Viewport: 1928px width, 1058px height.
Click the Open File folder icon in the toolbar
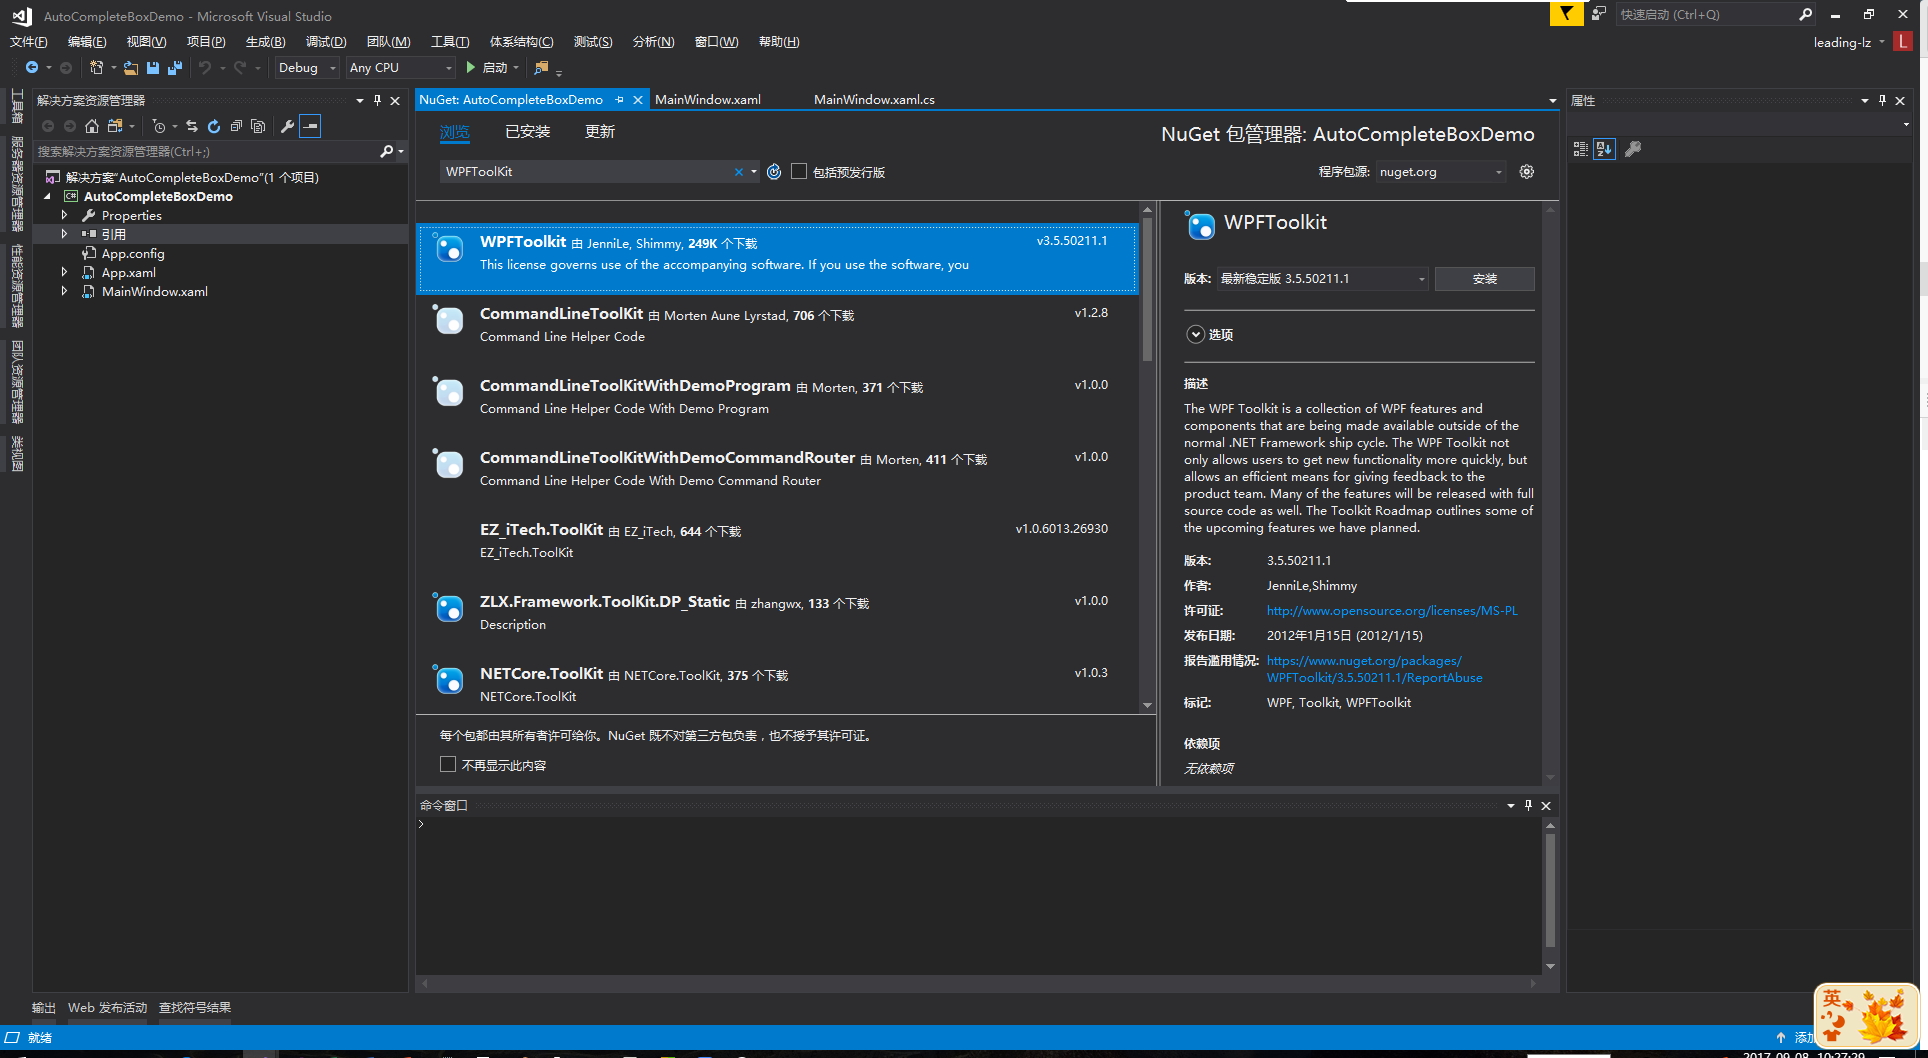point(131,68)
